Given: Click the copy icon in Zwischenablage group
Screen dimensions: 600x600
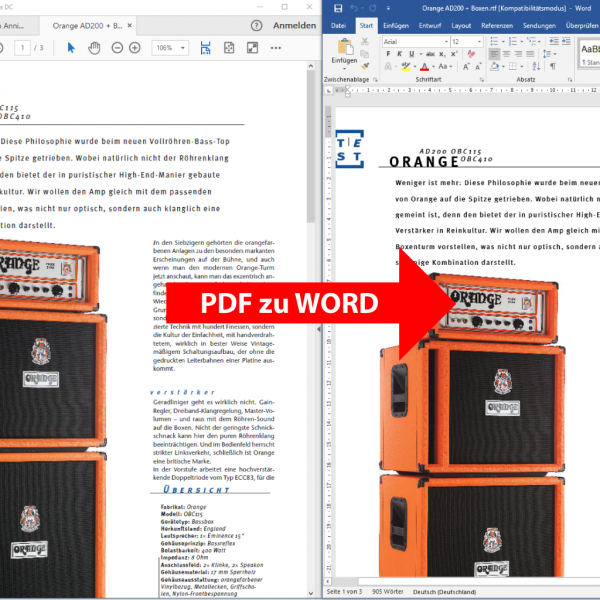Looking at the screenshot, I should point(365,54).
